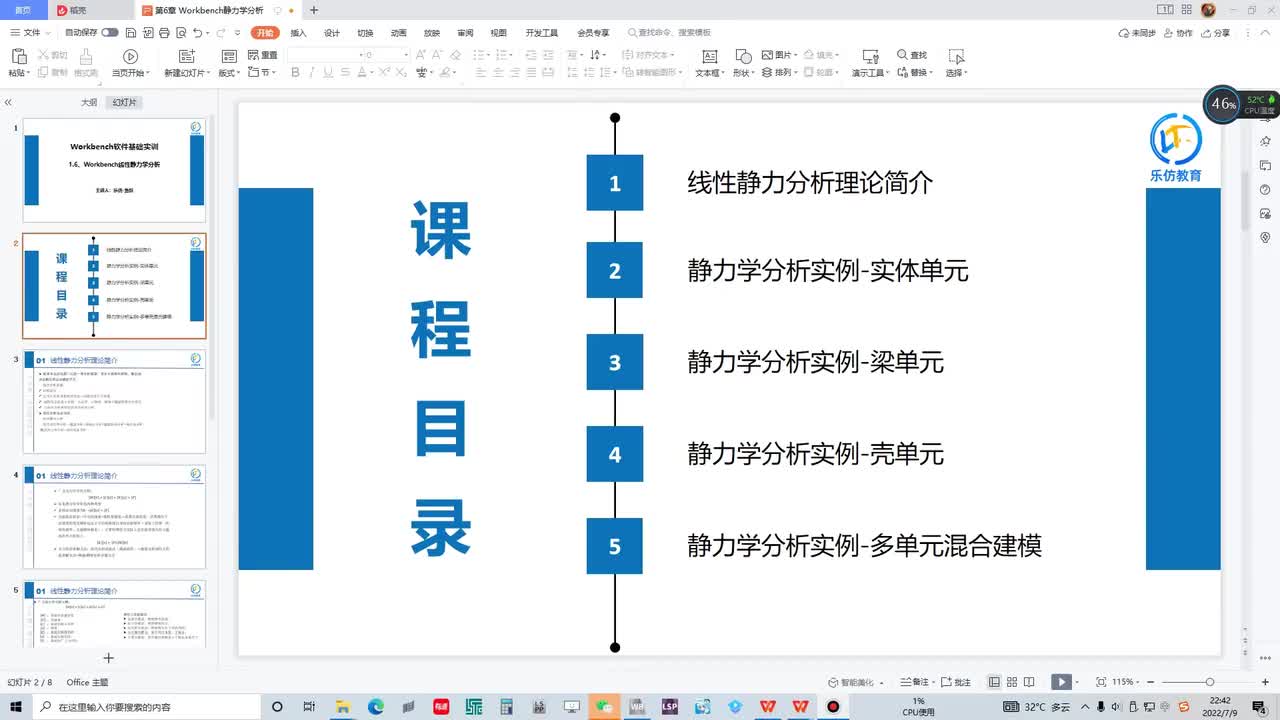The width and height of the screenshot is (1280, 720).
Task: Click the Find (查找) button
Action: coord(912,55)
